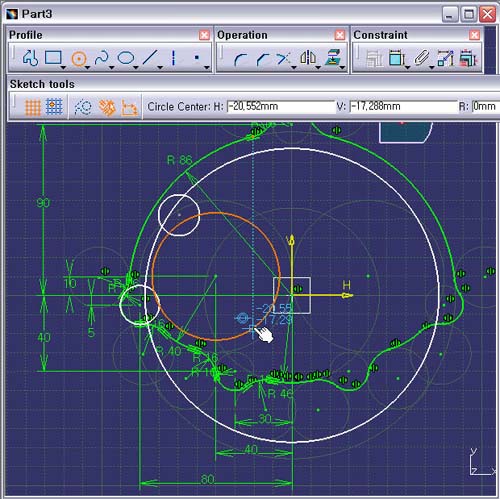Screen dimensions: 500x499
Task: Select the Ellipse tool
Action: pyautogui.click(x=126, y=58)
